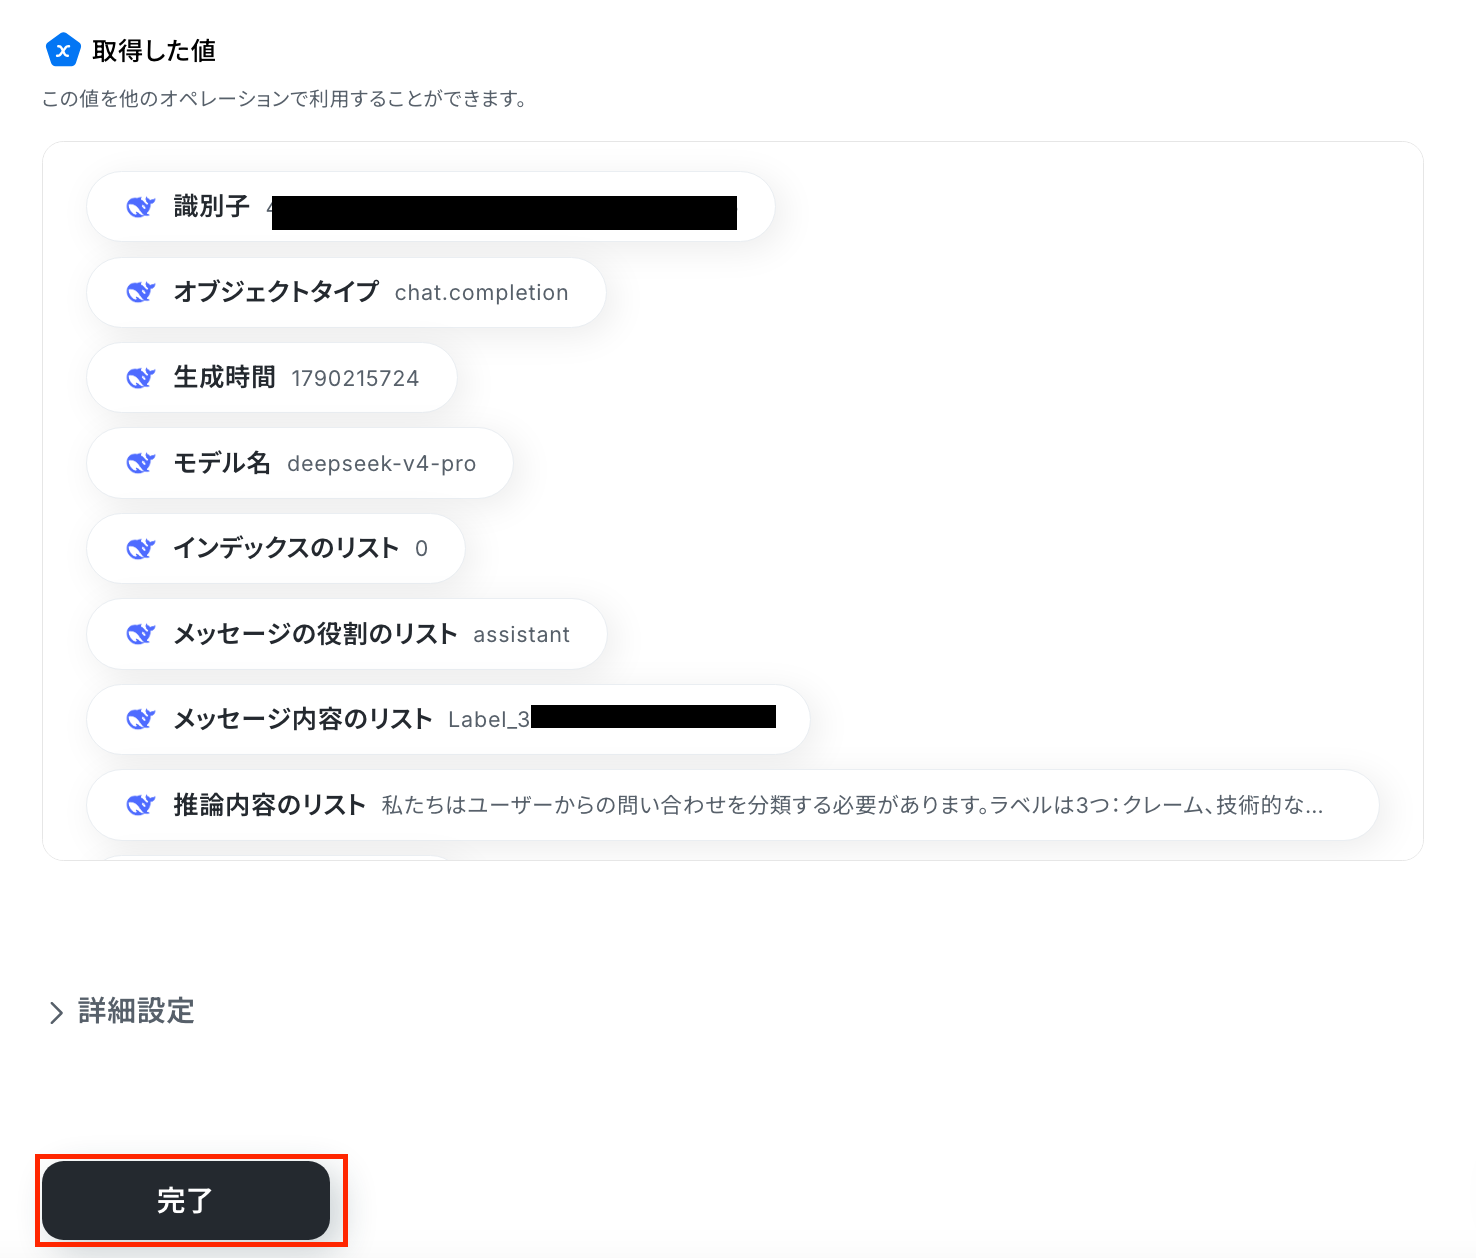
Task: Select the インデックスのリスト value 0 pill
Action: pos(276,548)
